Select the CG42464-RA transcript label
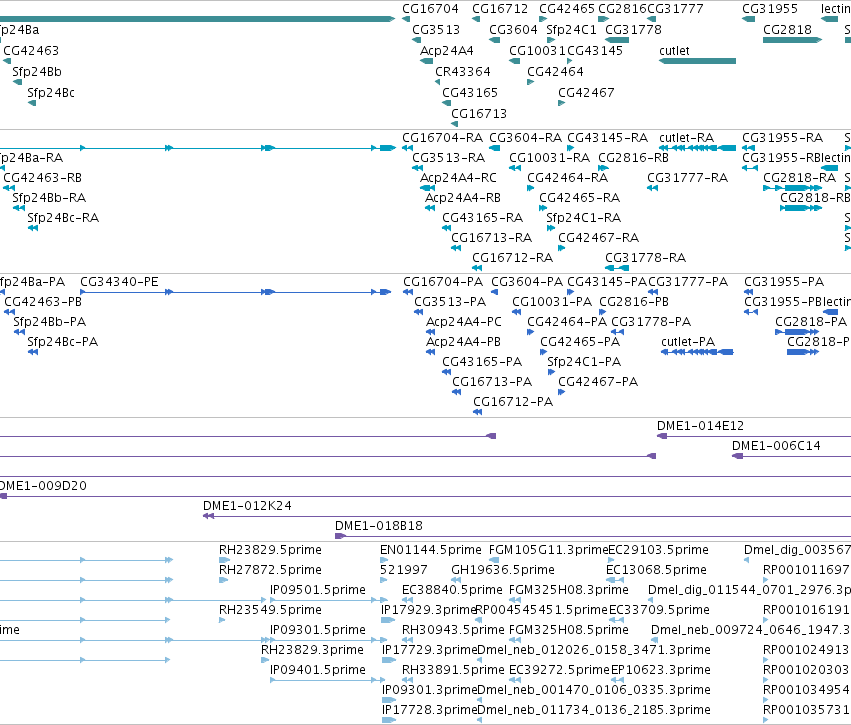 coord(567,178)
